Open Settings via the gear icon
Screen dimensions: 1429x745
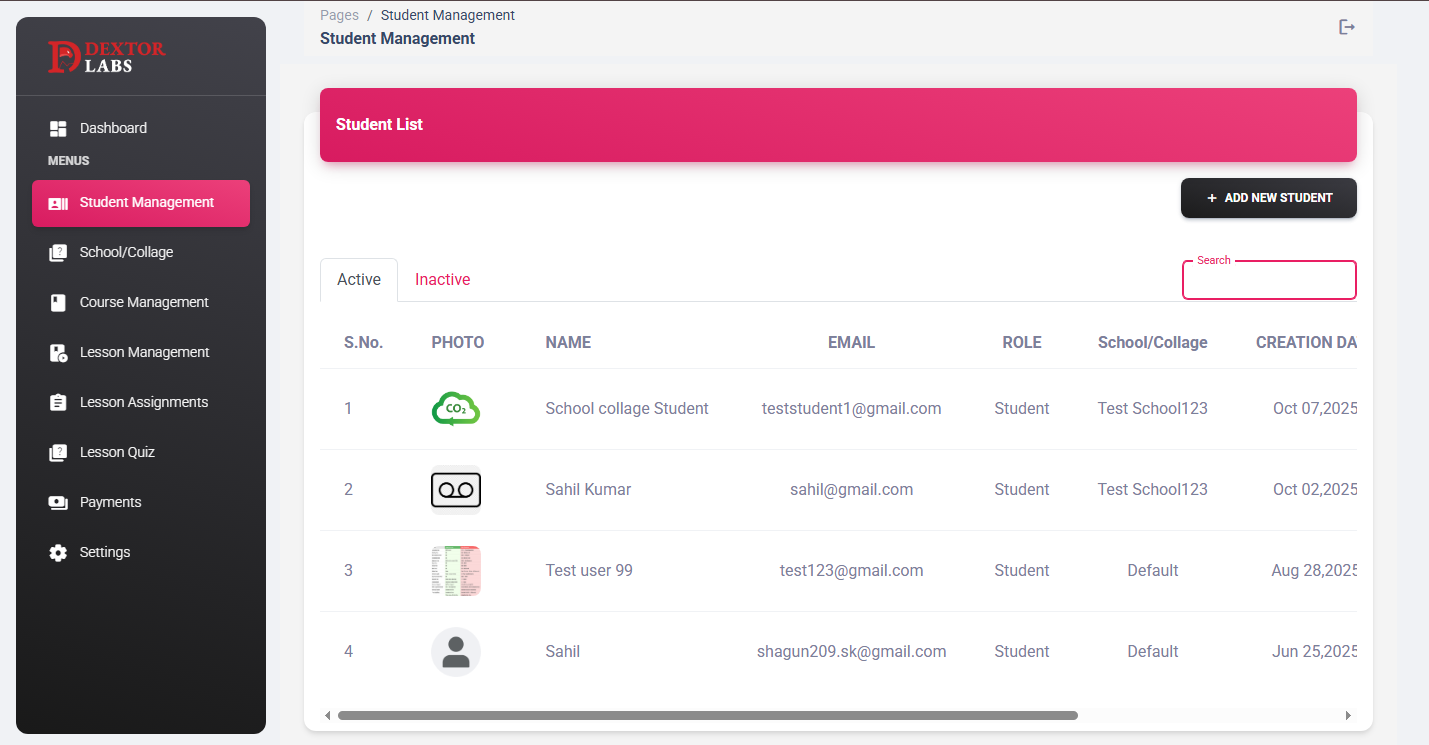[x=58, y=552]
